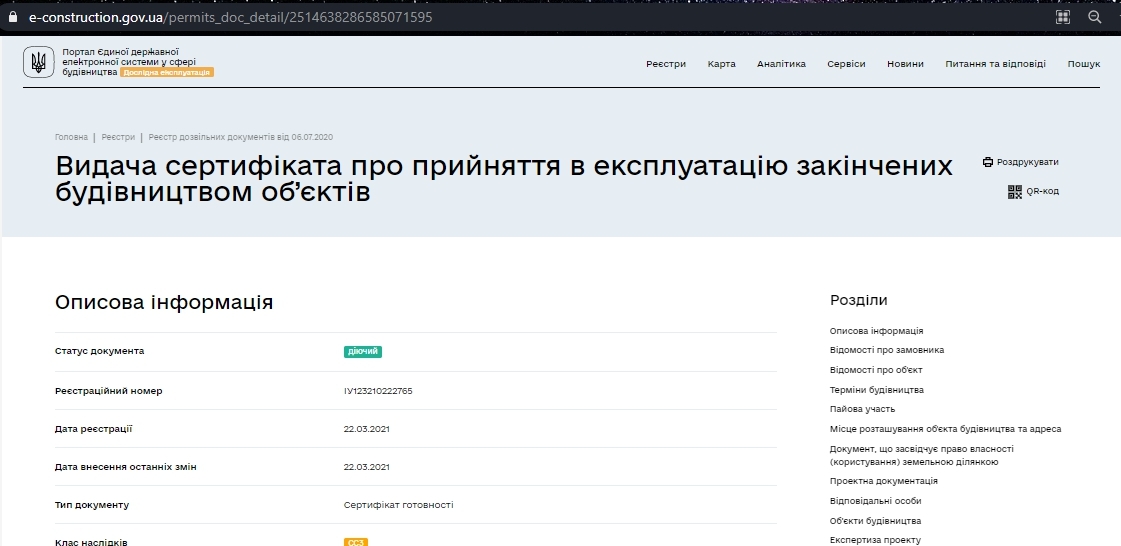
Task: Click the Статус документа label
Action: click(99, 351)
